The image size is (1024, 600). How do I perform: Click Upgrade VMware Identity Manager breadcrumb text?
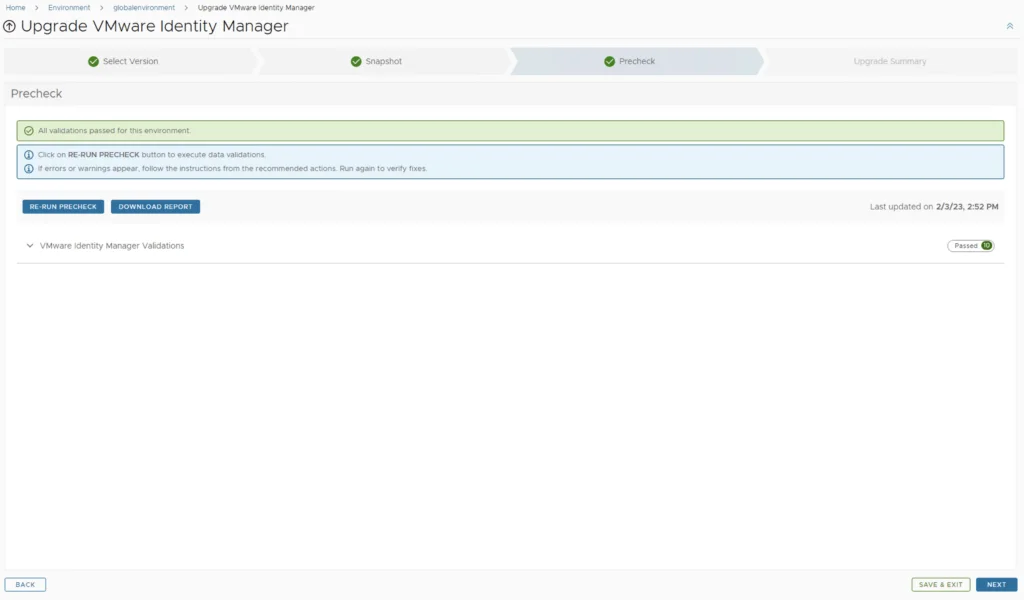[256, 8]
